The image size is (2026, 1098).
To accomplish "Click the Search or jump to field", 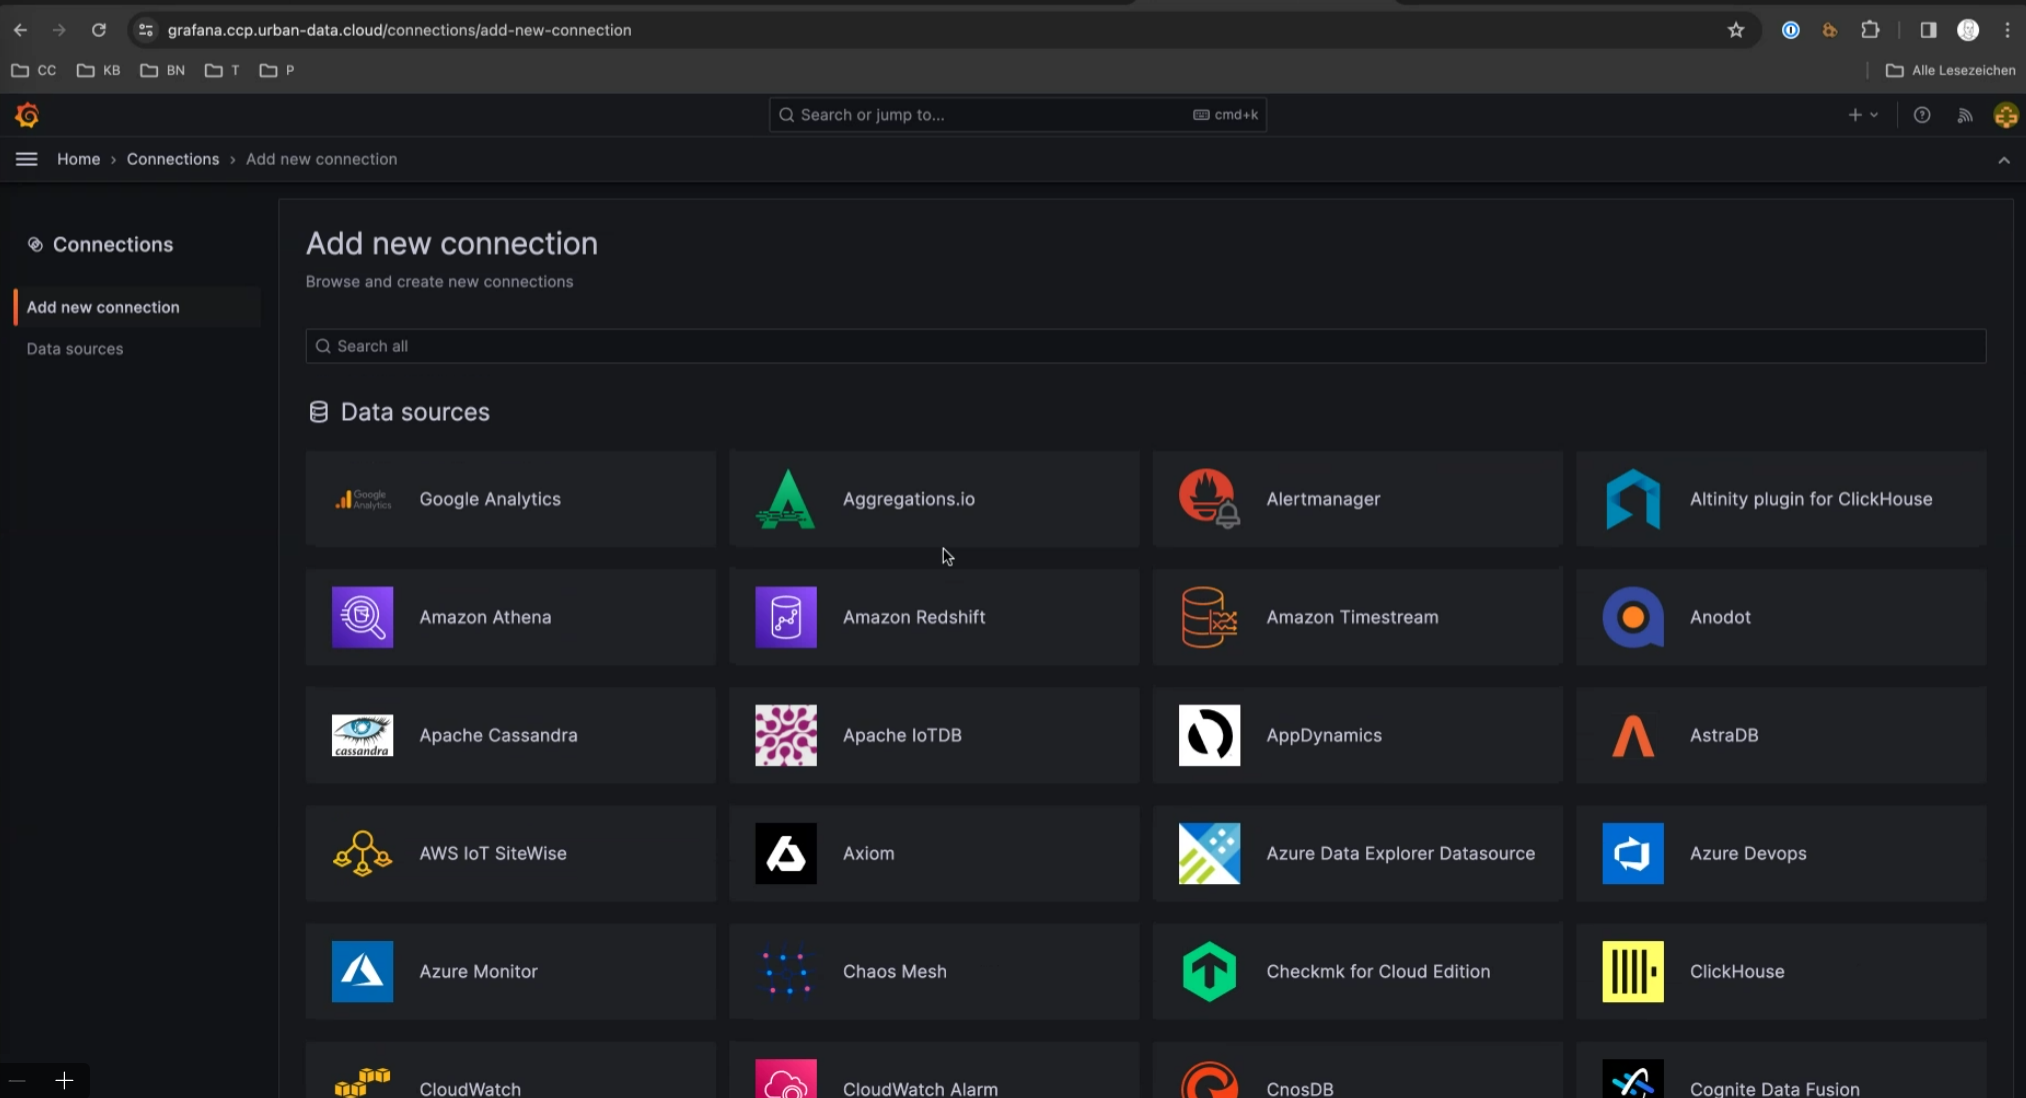I will point(1017,115).
